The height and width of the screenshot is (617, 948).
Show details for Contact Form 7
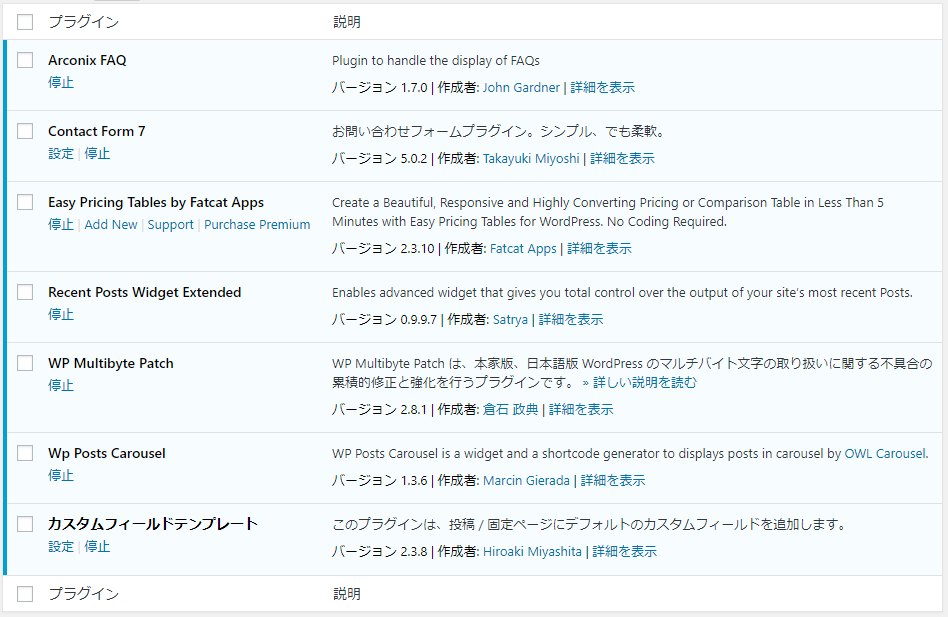point(622,158)
